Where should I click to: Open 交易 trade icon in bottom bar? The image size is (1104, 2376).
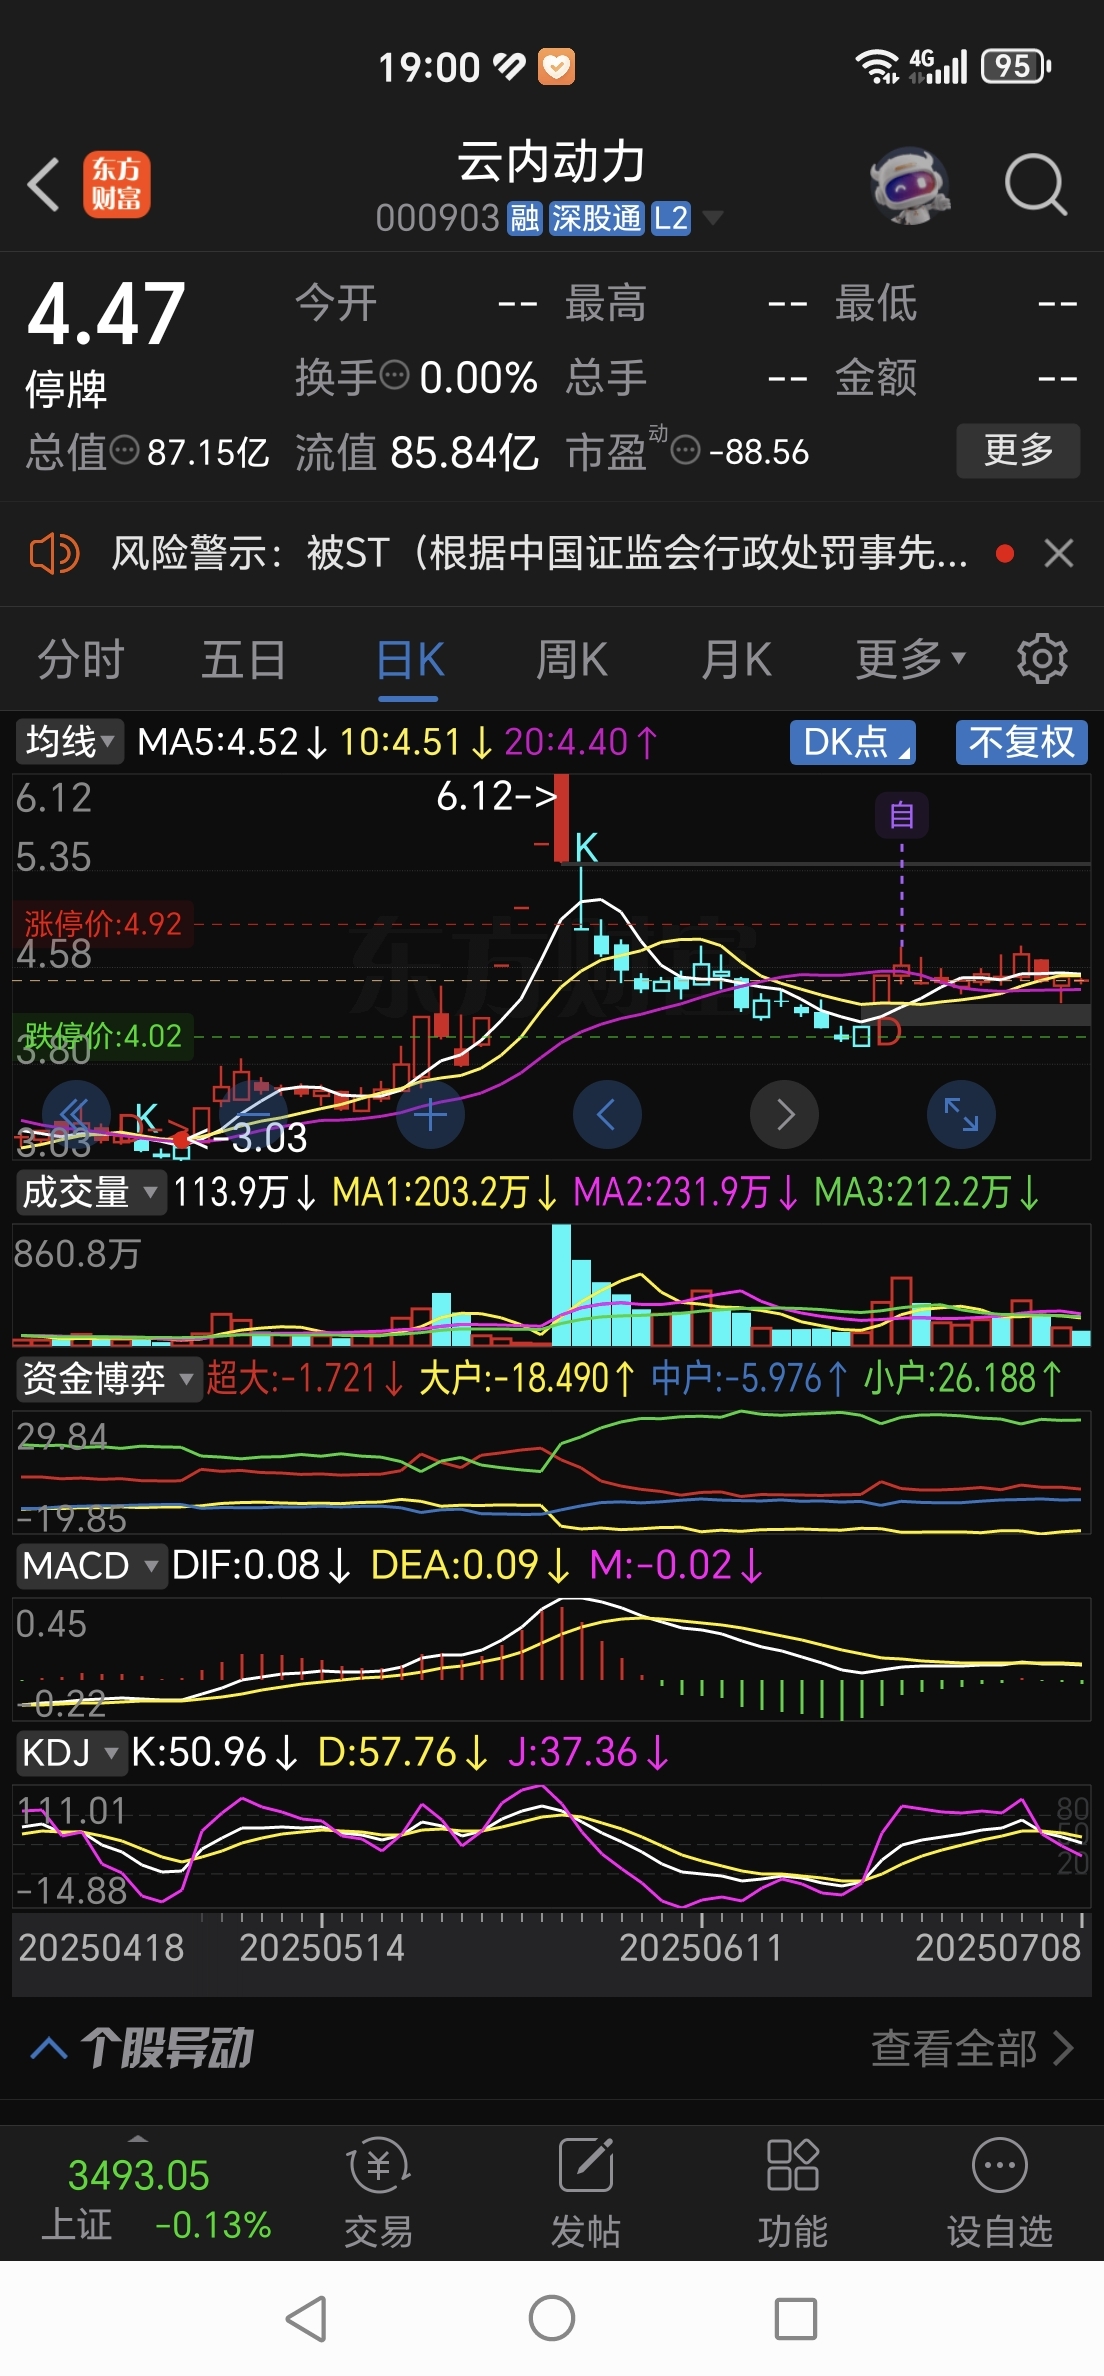pos(378,2194)
